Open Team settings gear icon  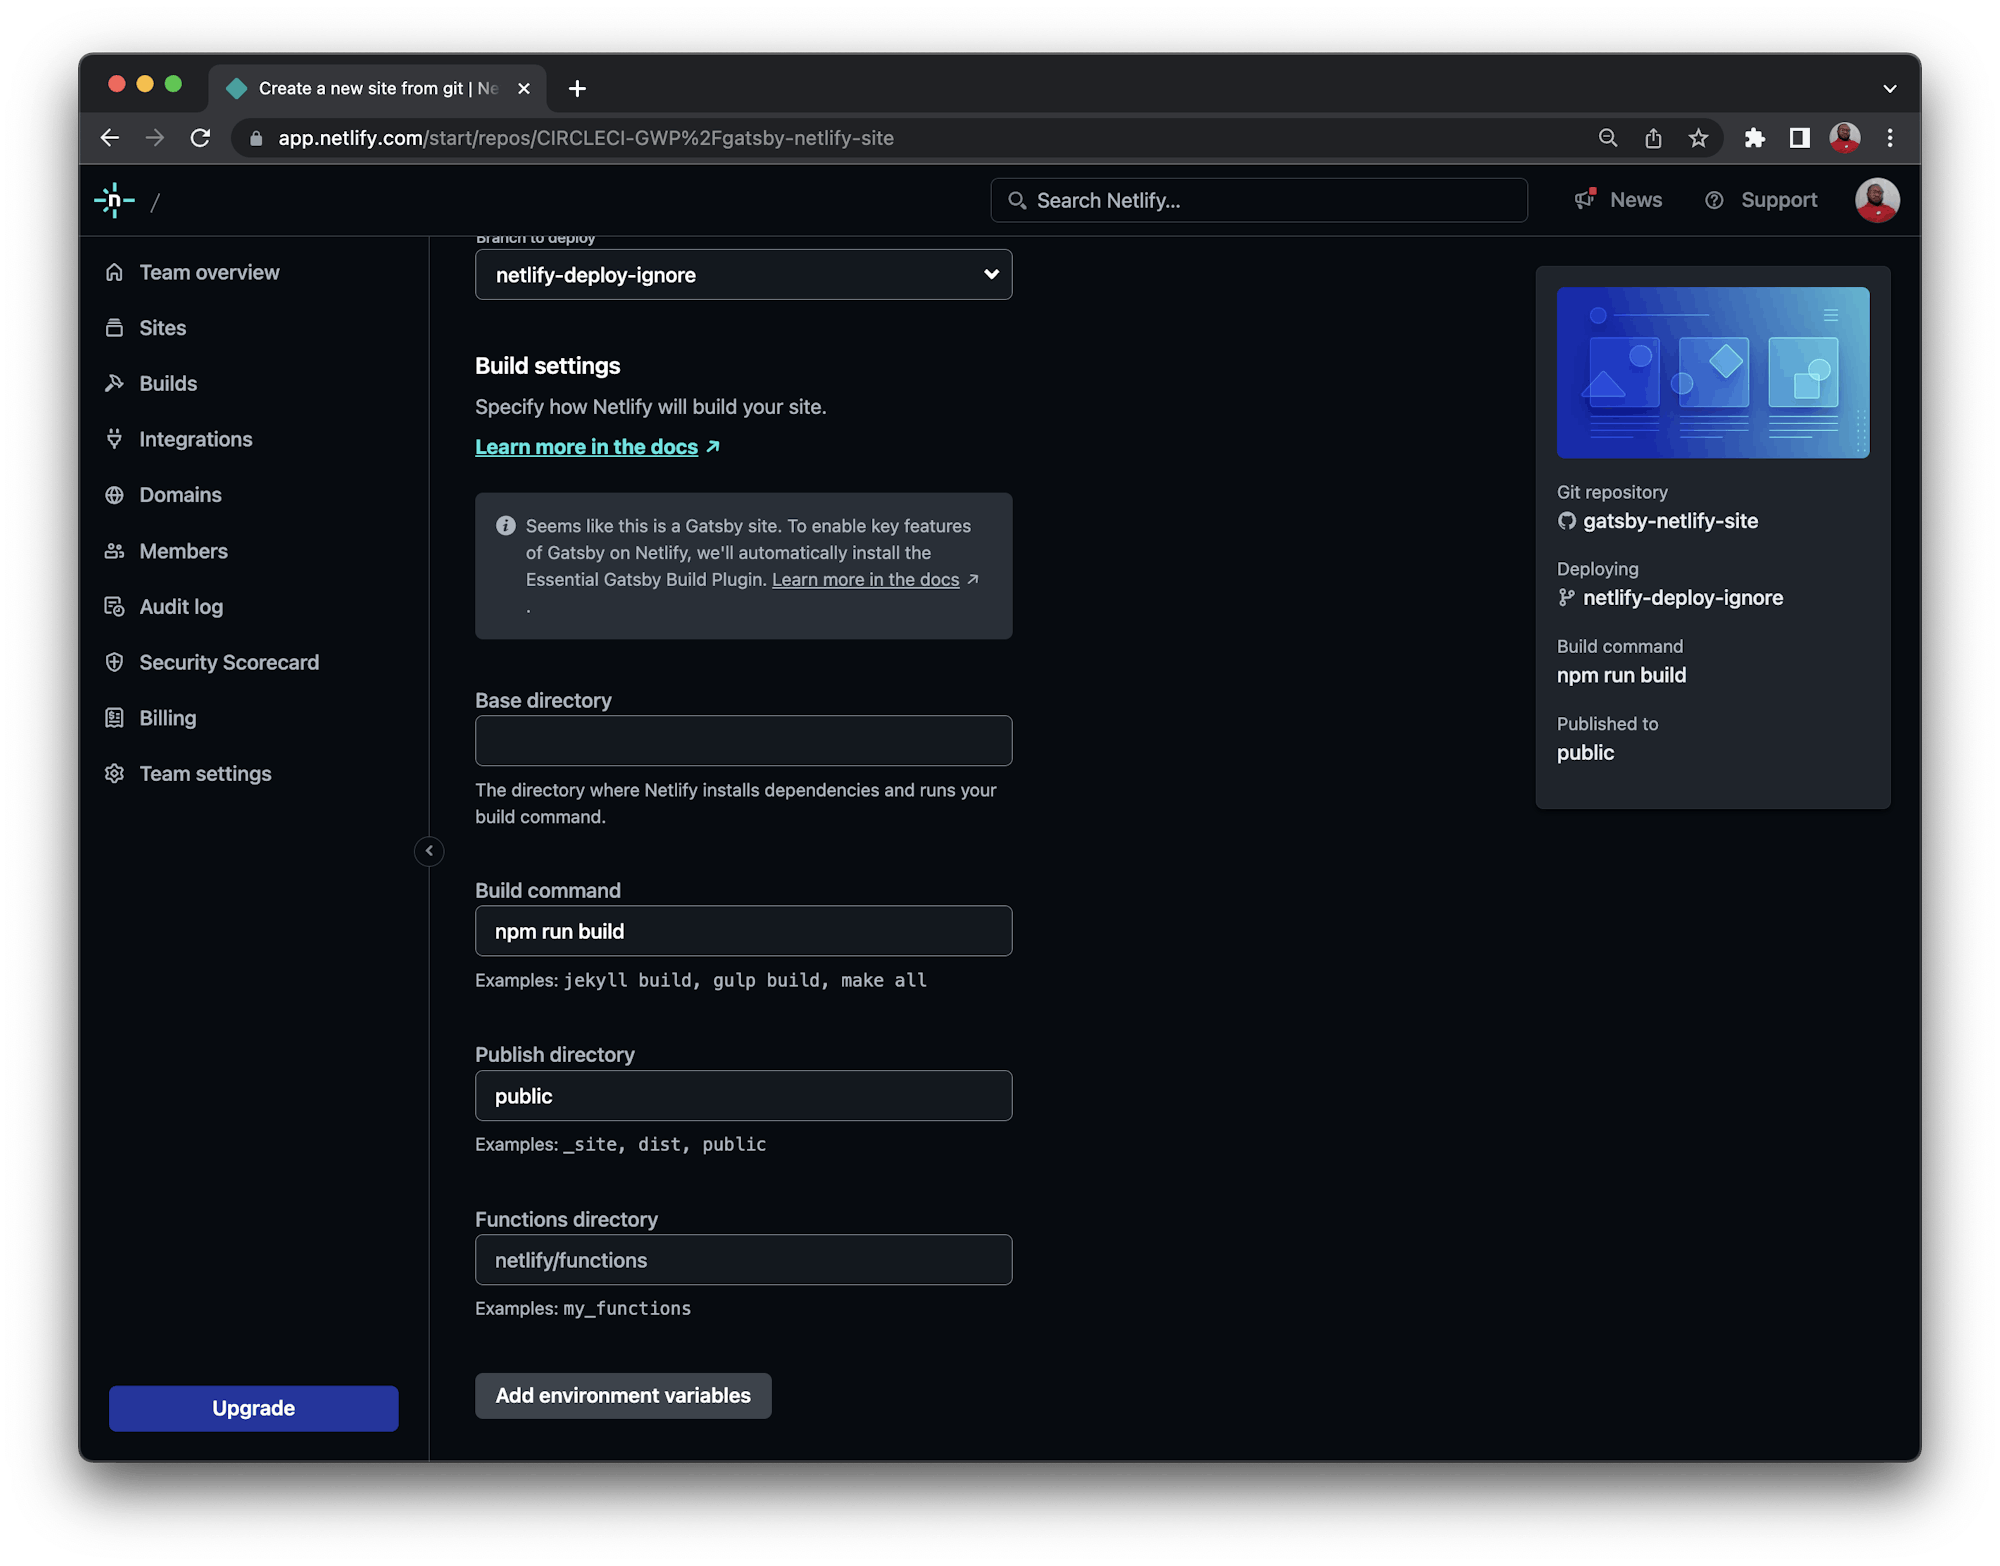click(x=116, y=773)
